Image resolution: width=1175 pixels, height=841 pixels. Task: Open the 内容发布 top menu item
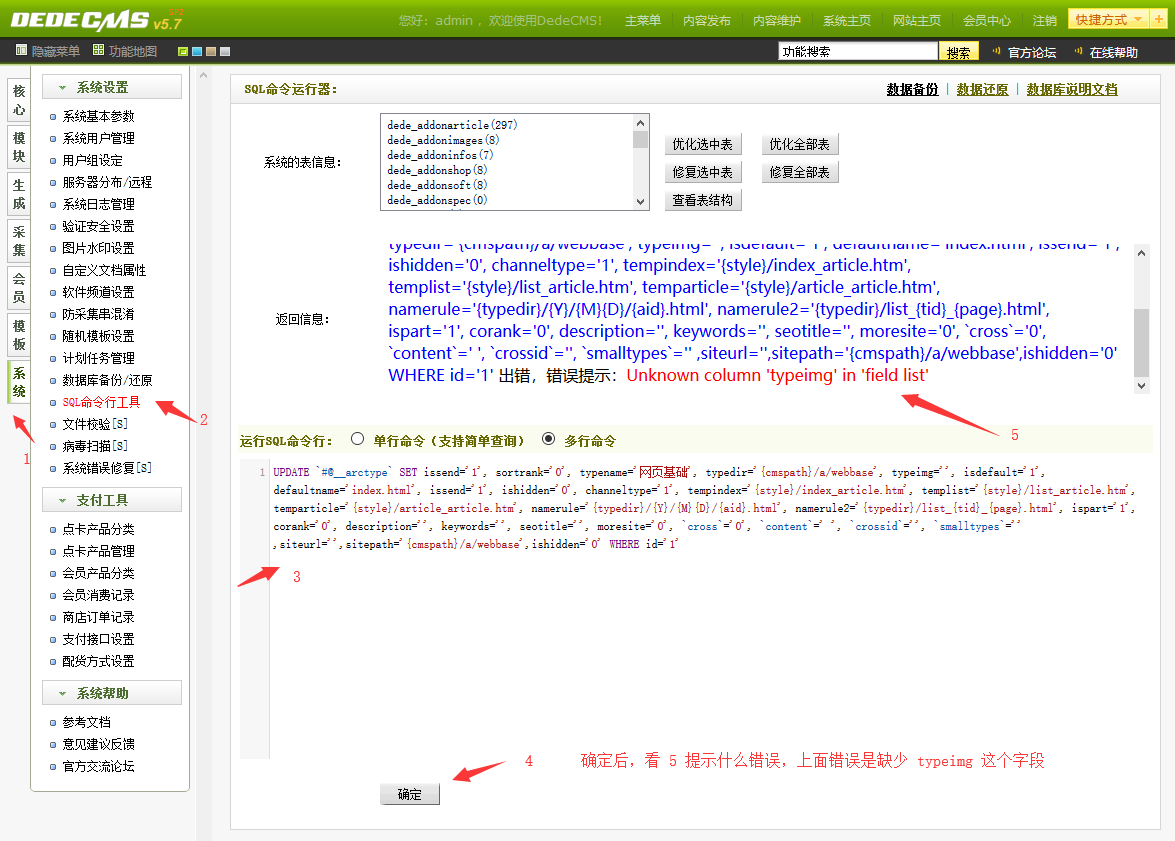(706, 21)
